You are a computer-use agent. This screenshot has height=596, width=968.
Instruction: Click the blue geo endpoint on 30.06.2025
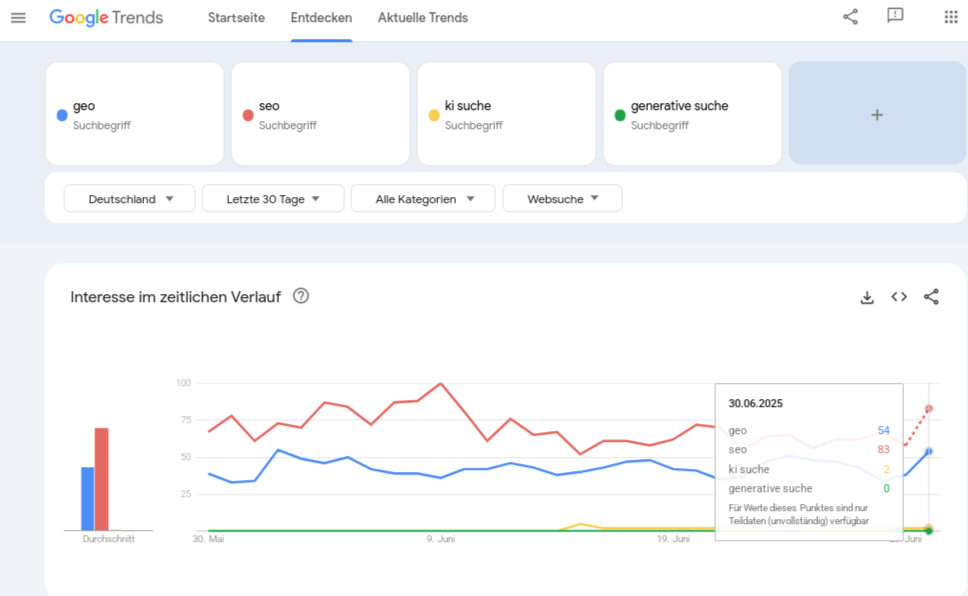point(928,451)
